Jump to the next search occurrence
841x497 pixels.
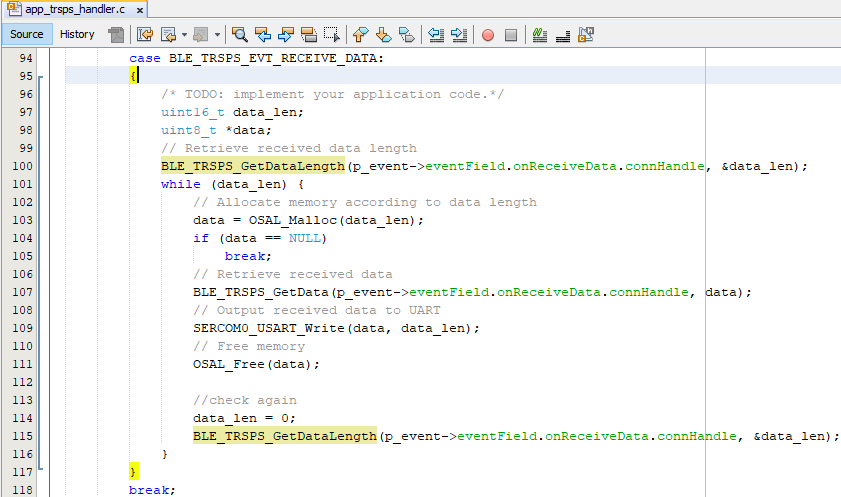286,34
